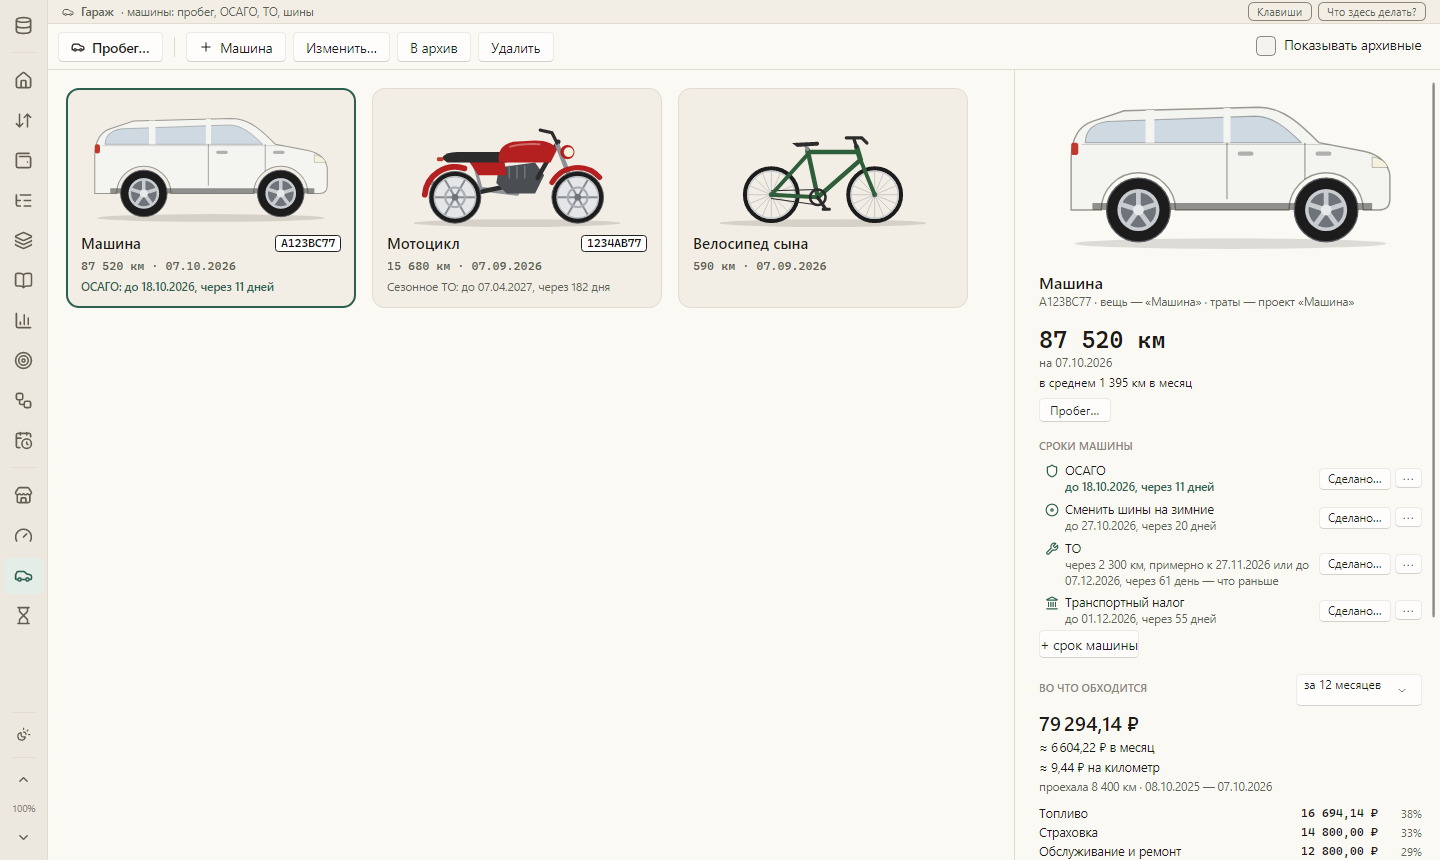Open the «Что здесь делать?» help button
This screenshot has height=860, width=1440.
[1371, 12]
